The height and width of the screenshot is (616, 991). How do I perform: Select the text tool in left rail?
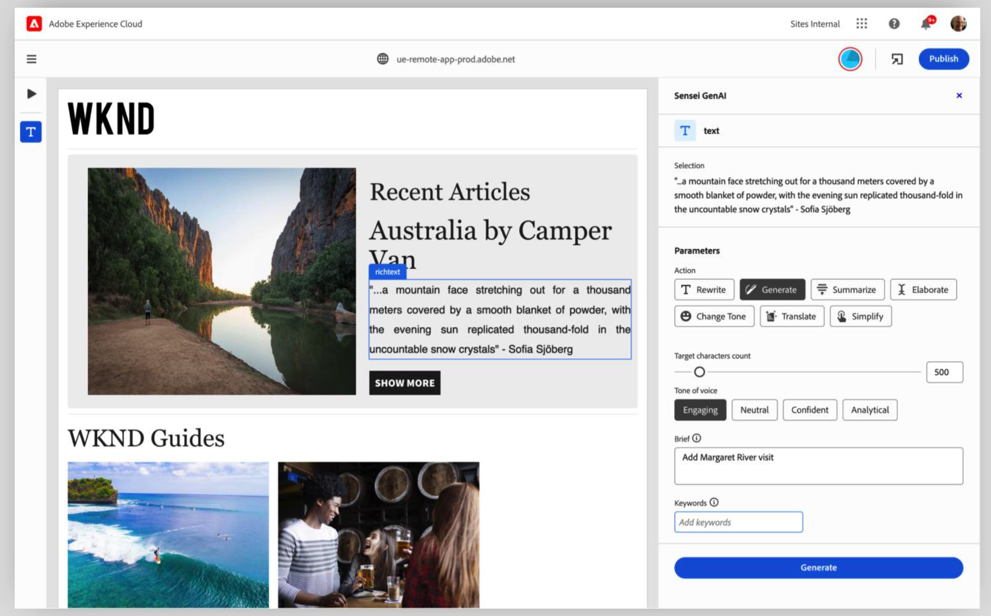click(x=31, y=132)
